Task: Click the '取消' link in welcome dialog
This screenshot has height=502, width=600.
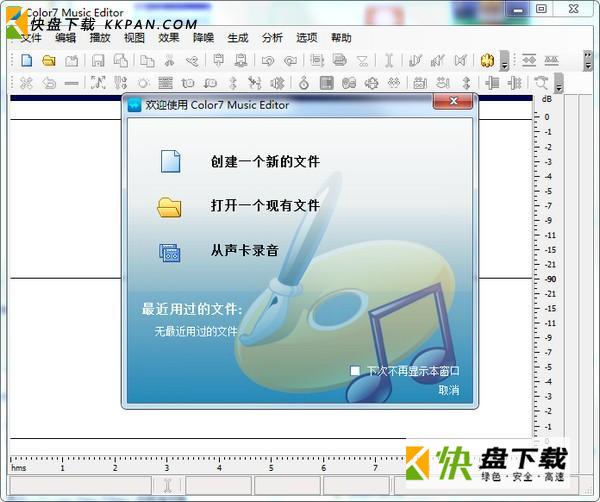Action: [448, 390]
